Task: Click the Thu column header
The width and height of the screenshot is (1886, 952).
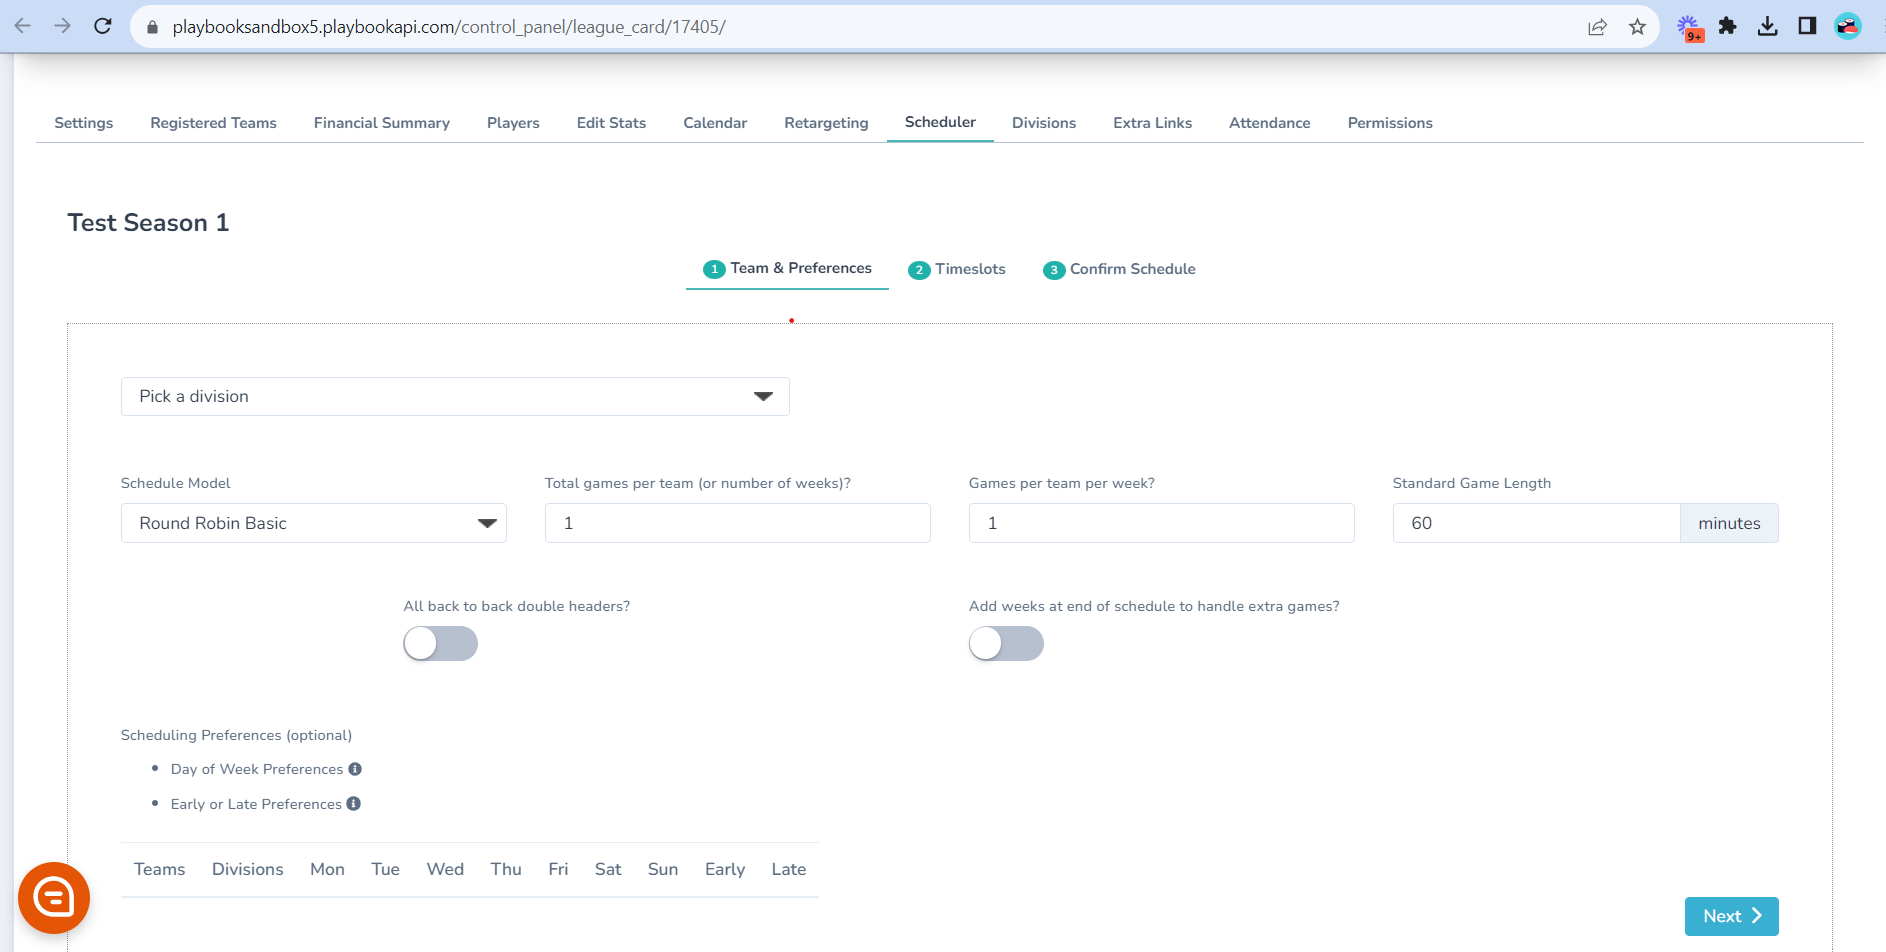Action: (x=506, y=870)
